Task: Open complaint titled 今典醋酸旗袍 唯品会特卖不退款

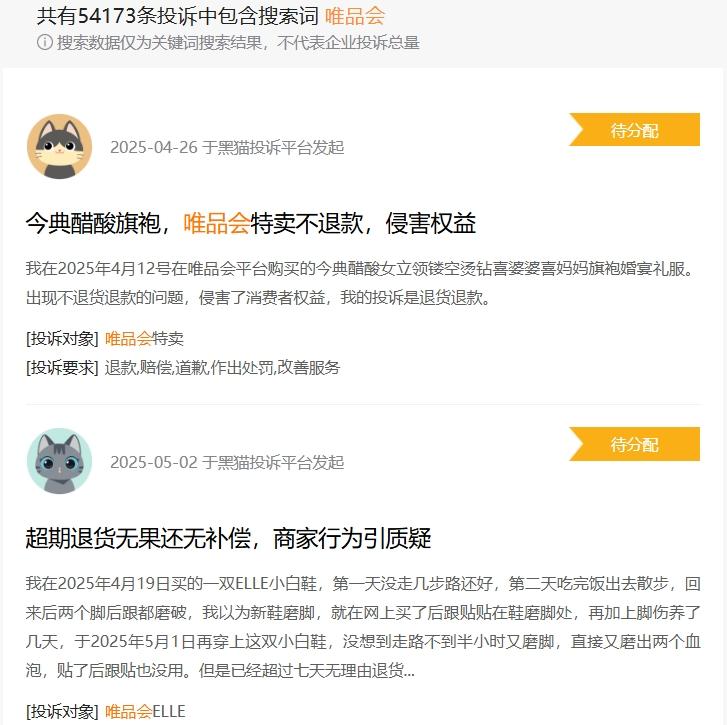Action: coord(251,223)
